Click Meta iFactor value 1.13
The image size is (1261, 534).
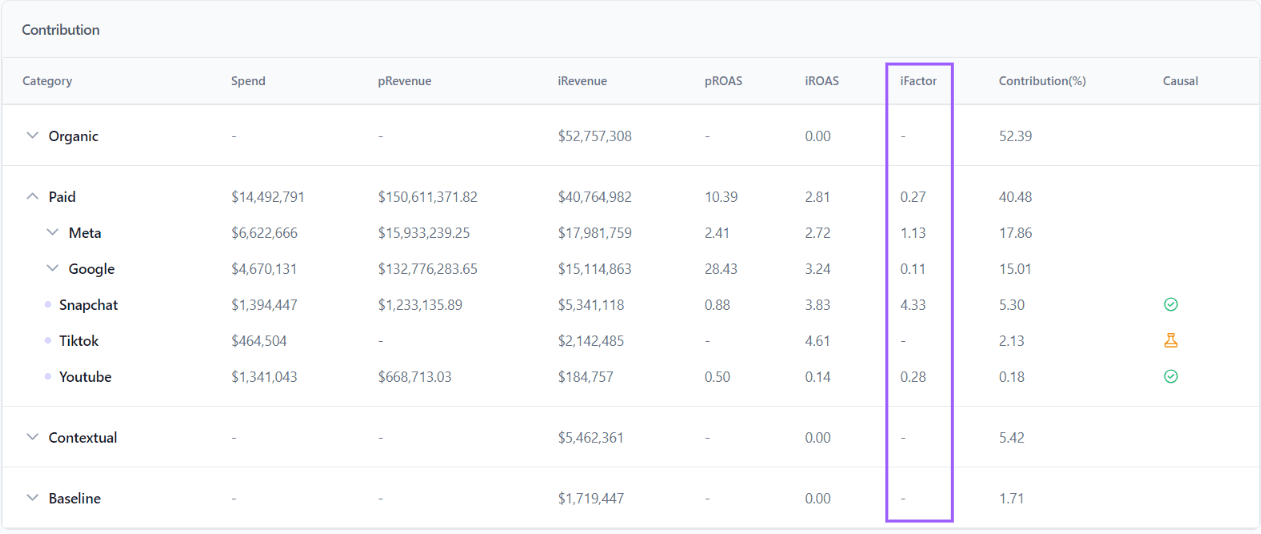click(913, 233)
